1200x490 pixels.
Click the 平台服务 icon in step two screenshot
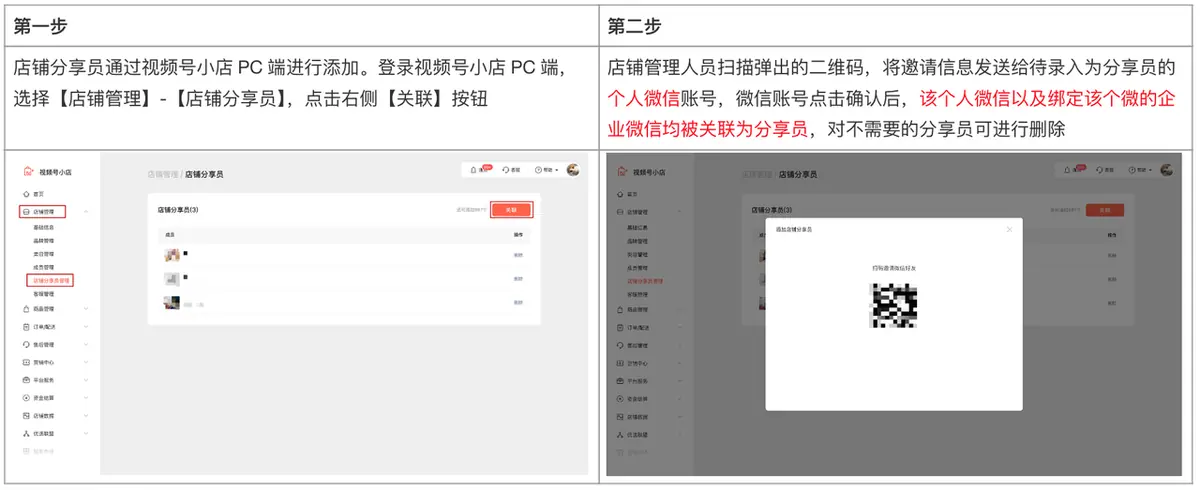click(619, 380)
